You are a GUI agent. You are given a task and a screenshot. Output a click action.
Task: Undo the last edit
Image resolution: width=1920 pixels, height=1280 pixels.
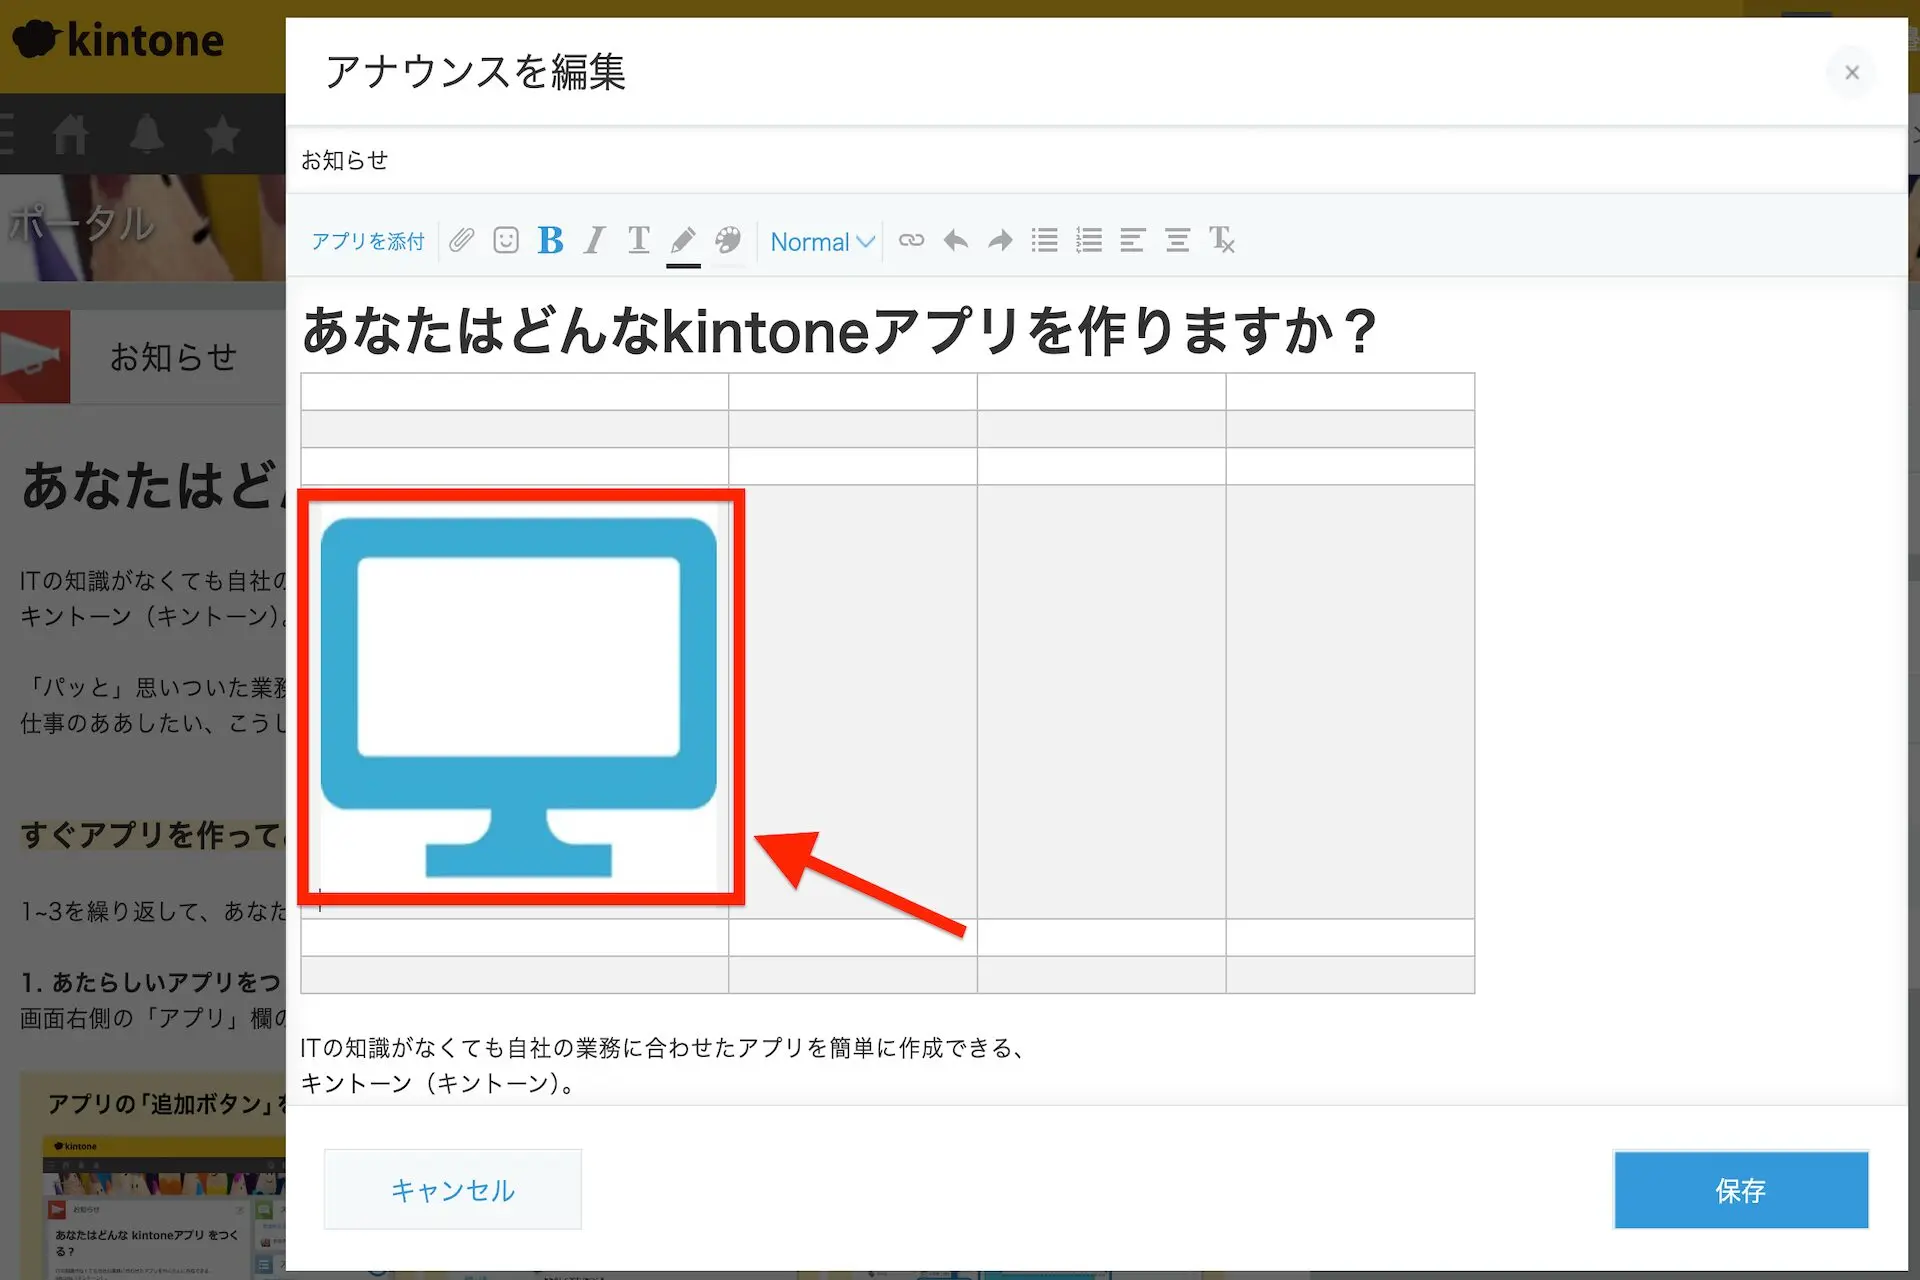click(956, 240)
